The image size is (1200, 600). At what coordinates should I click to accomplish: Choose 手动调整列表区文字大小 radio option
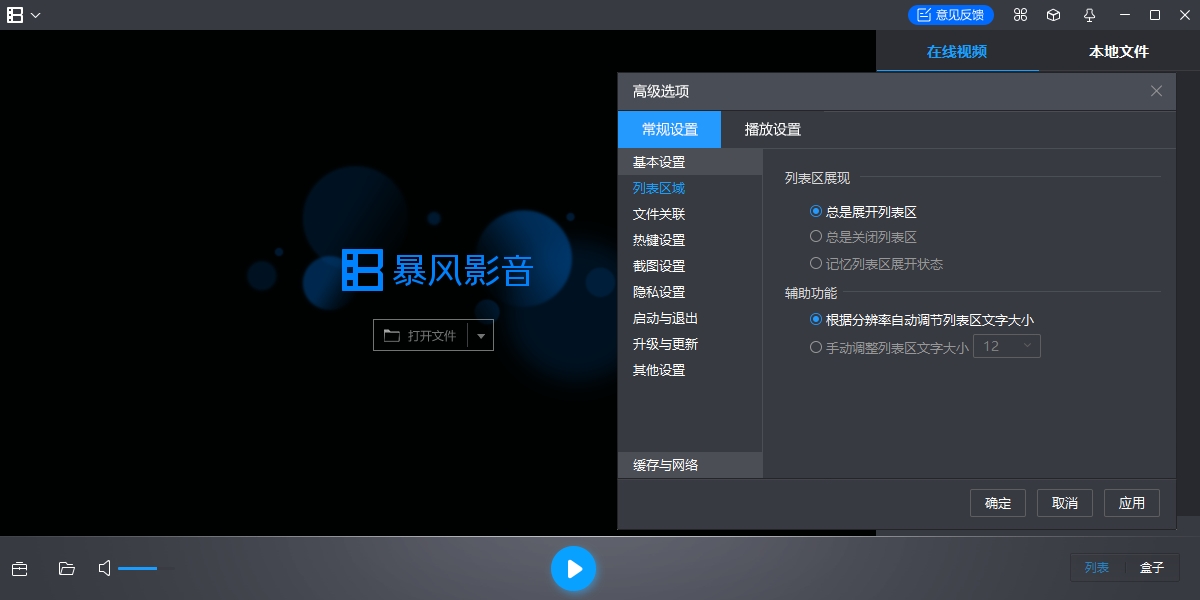click(x=816, y=348)
